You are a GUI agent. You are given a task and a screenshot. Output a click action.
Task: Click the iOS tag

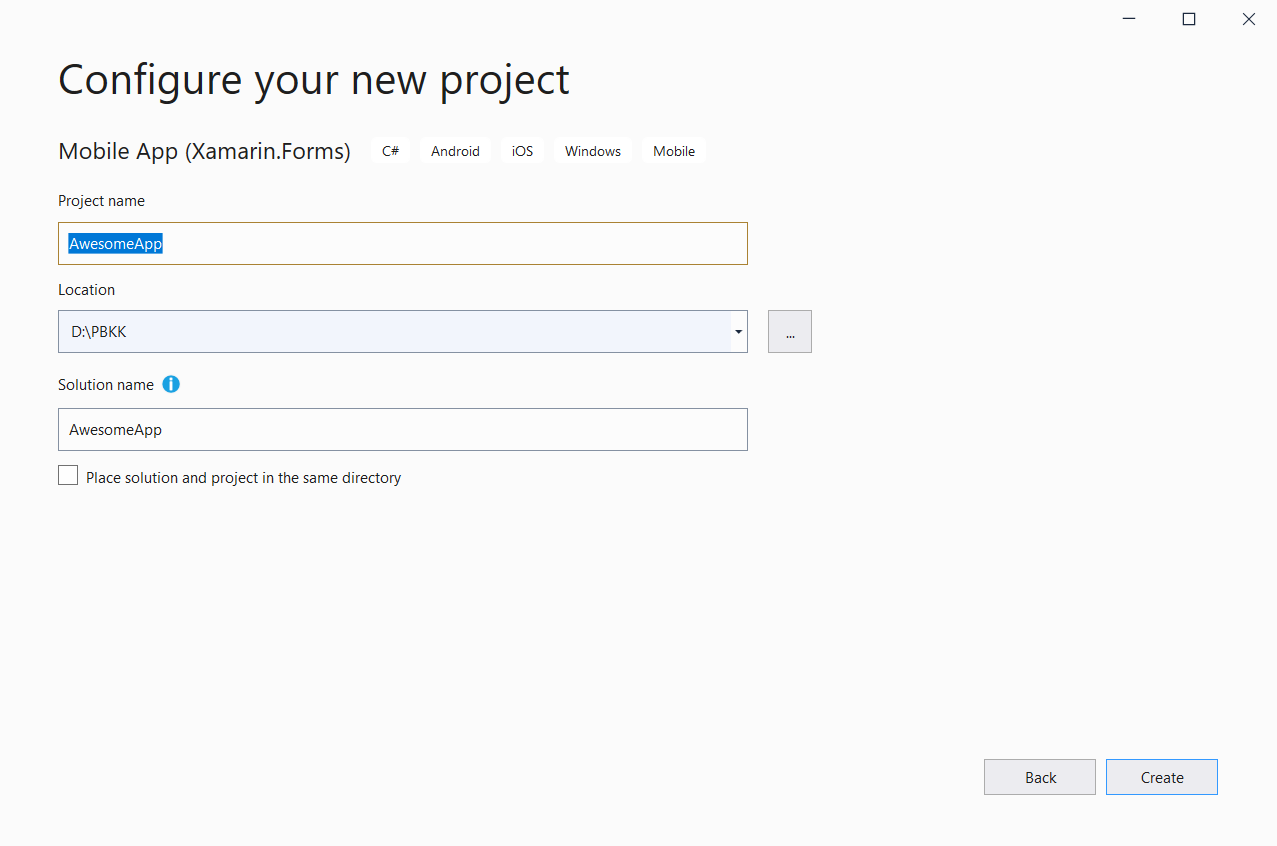[x=522, y=151]
